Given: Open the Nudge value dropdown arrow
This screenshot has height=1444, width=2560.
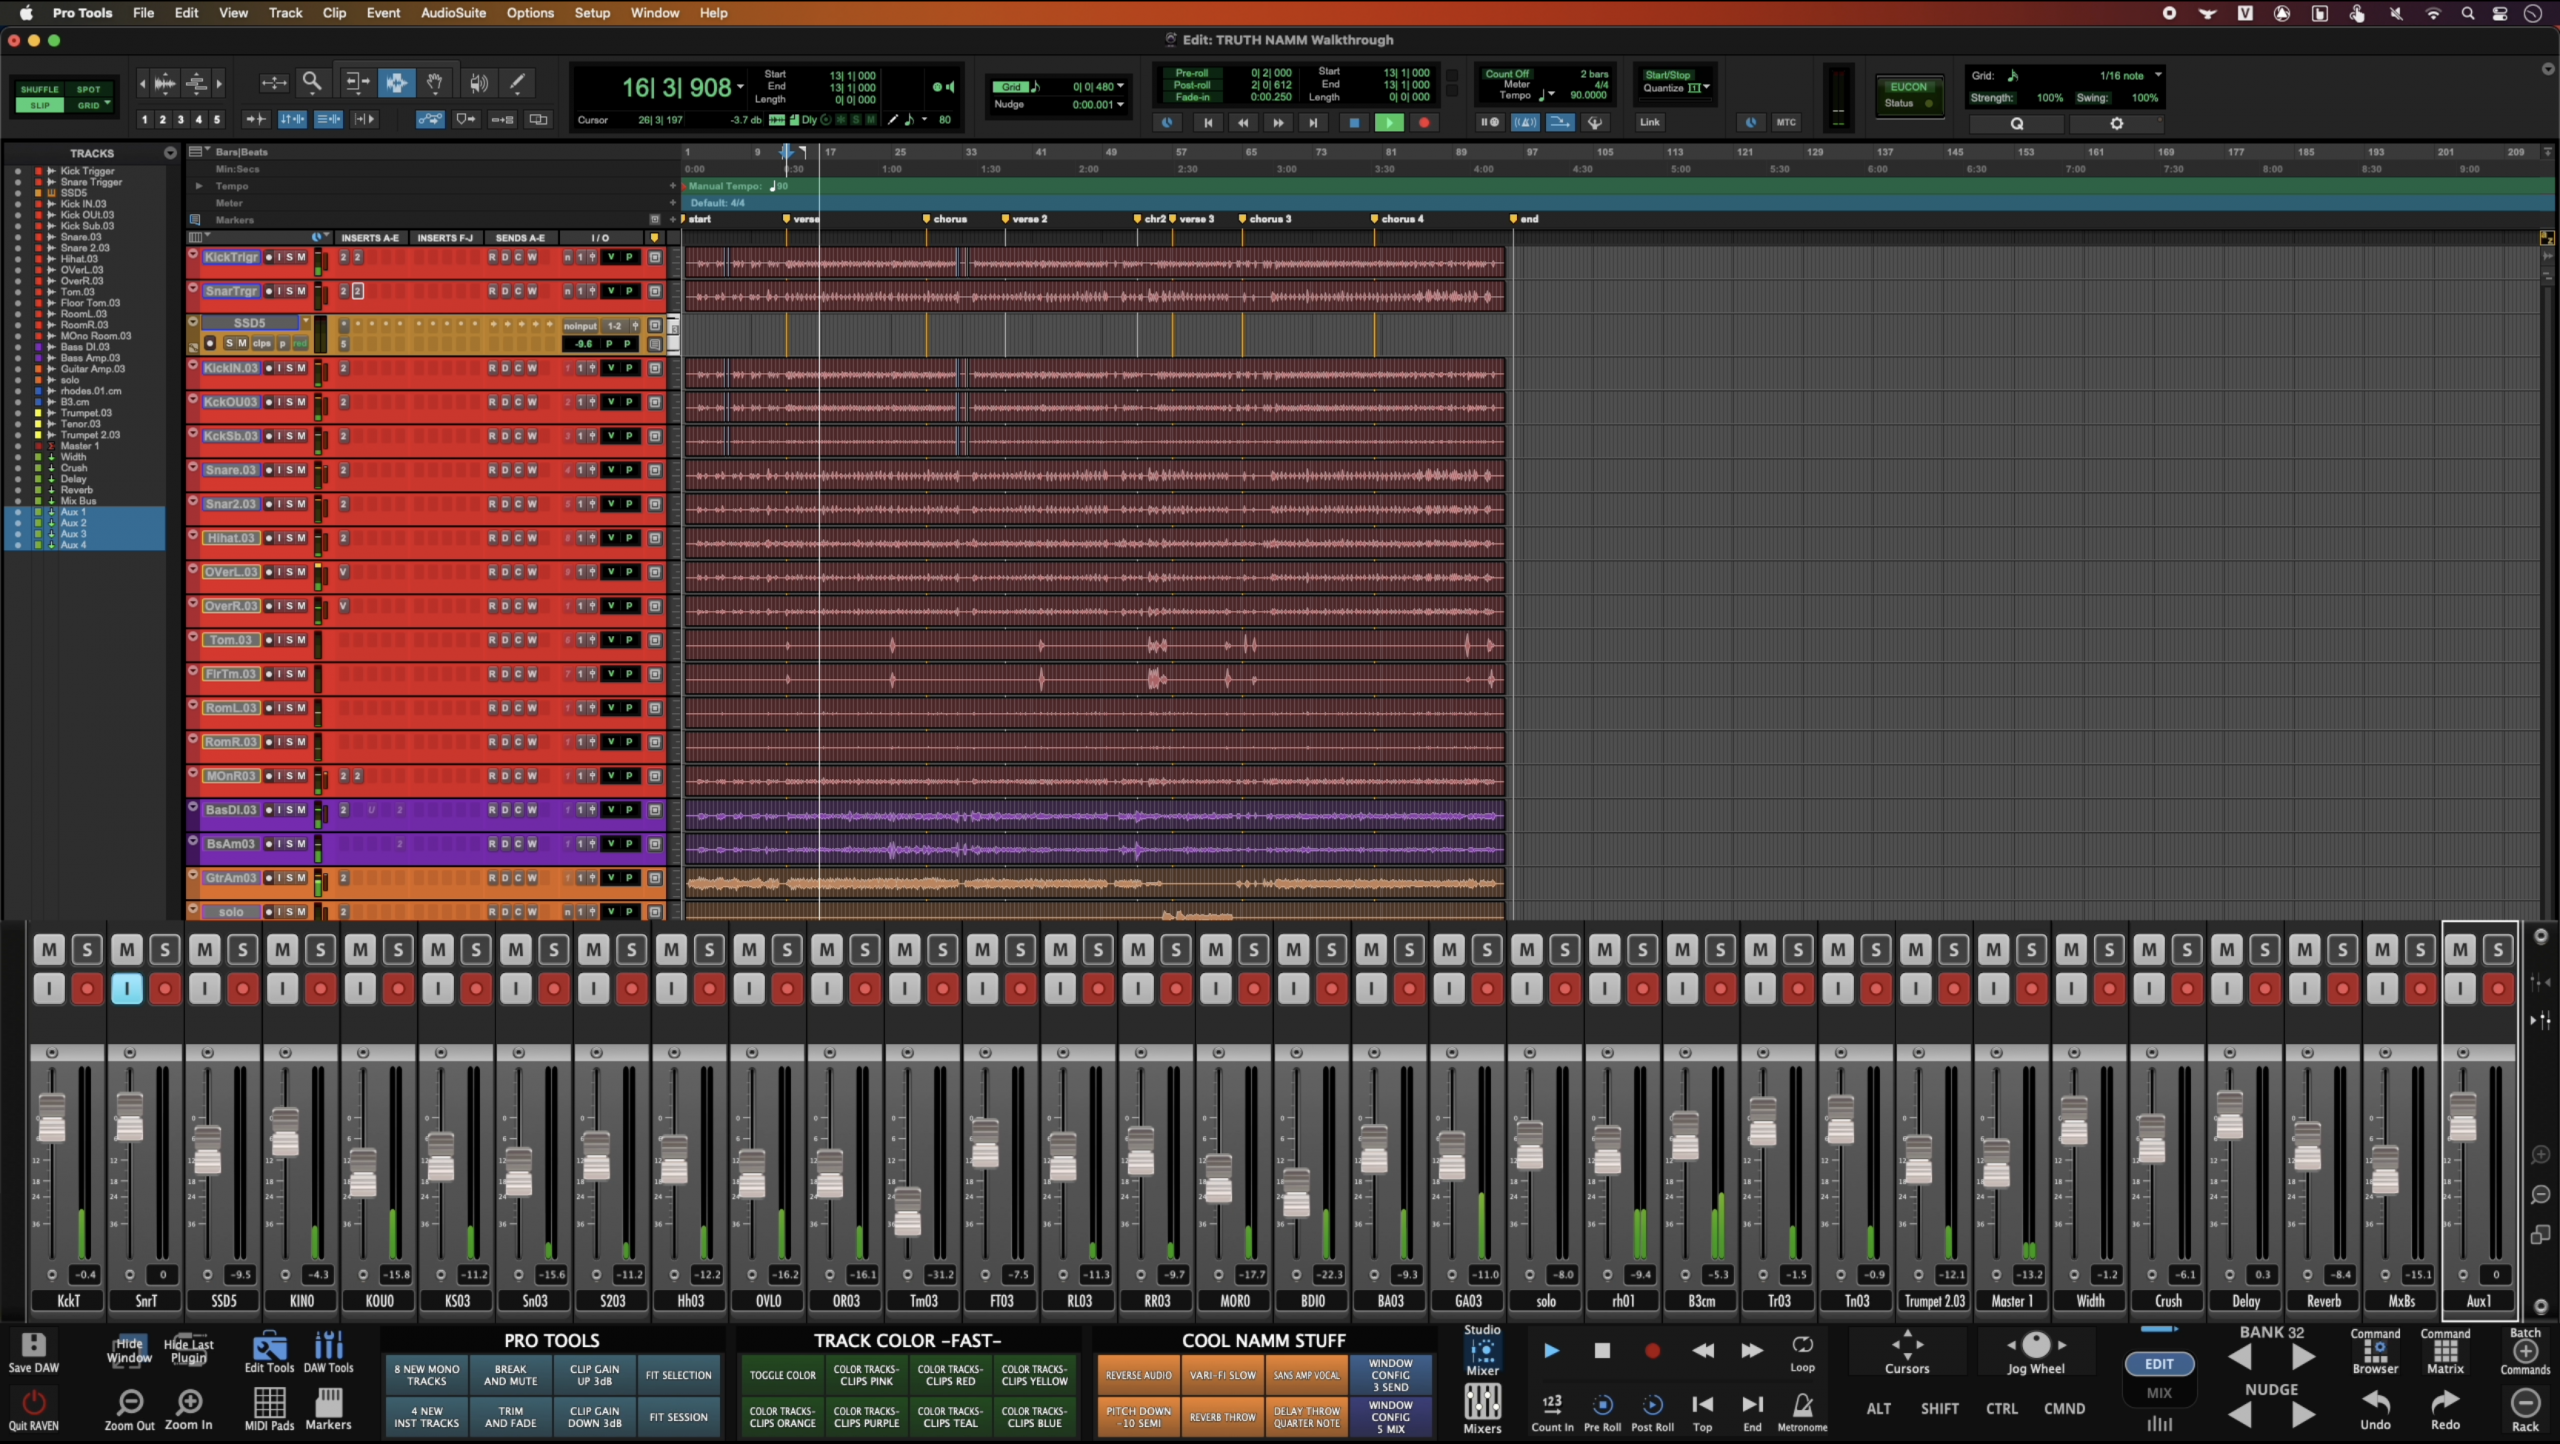Looking at the screenshot, I should point(1121,104).
